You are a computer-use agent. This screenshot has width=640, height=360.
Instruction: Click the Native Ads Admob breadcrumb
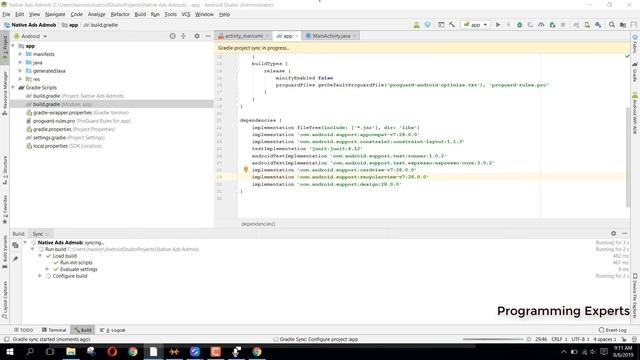(30, 25)
